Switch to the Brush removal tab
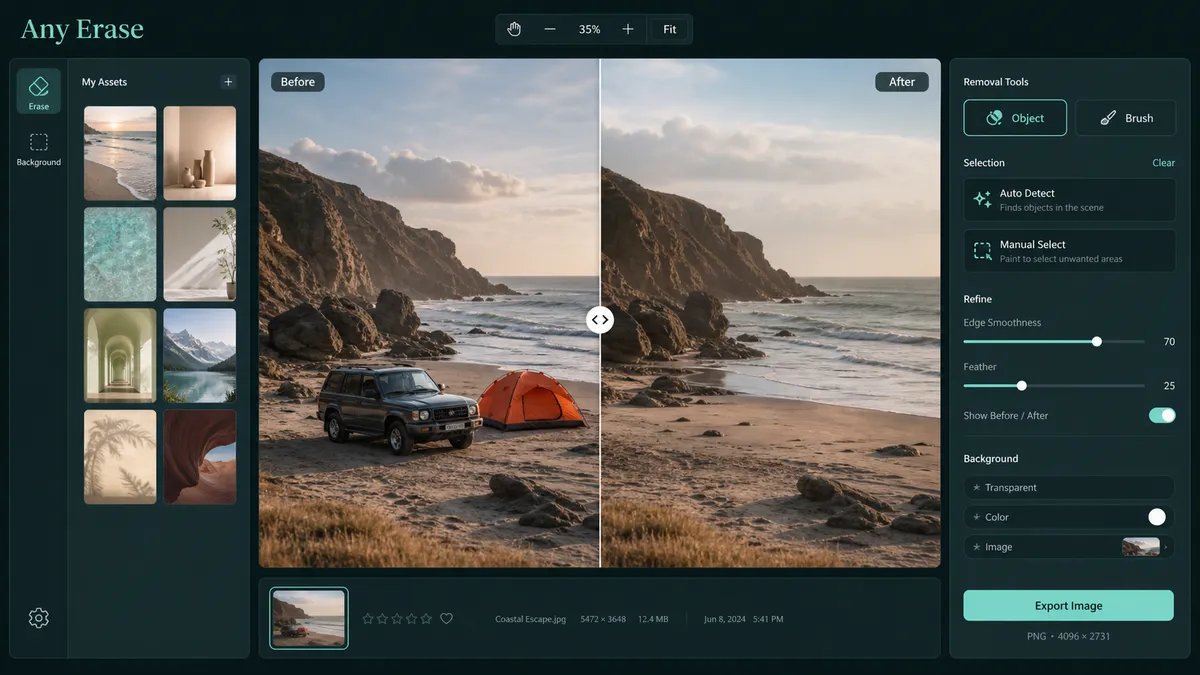Image resolution: width=1200 pixels, height=675 pixels. click(1125, 118)
